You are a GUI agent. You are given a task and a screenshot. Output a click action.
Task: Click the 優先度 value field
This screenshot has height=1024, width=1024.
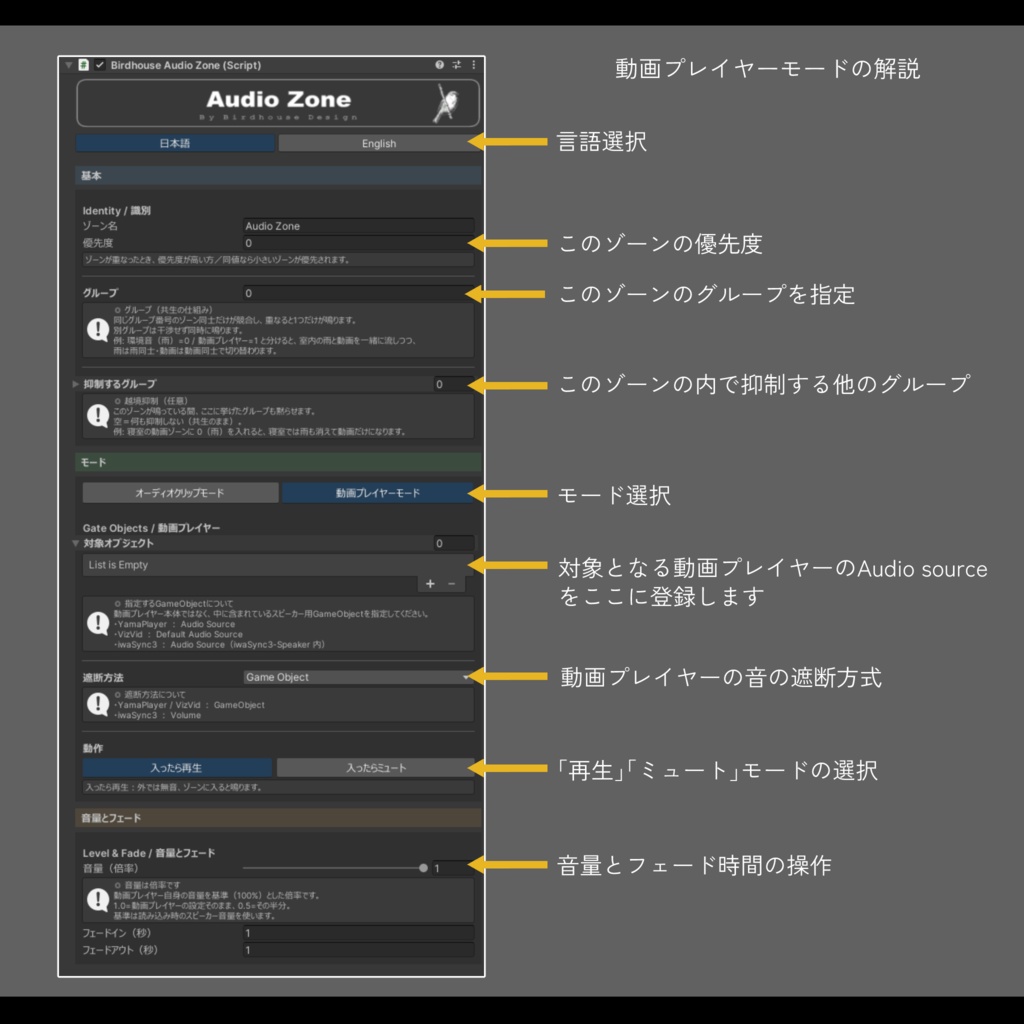pos(358,243)
